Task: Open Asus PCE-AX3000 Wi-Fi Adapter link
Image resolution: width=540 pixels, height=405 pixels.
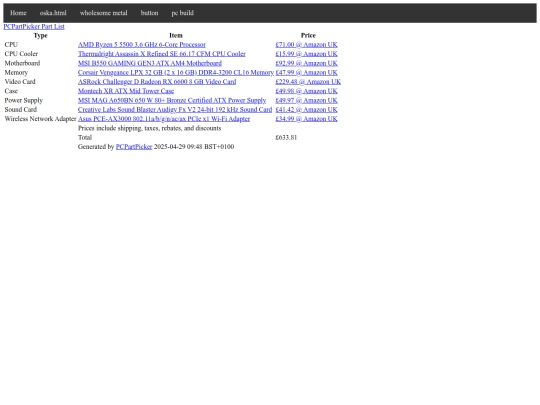Action: (164, 119)
